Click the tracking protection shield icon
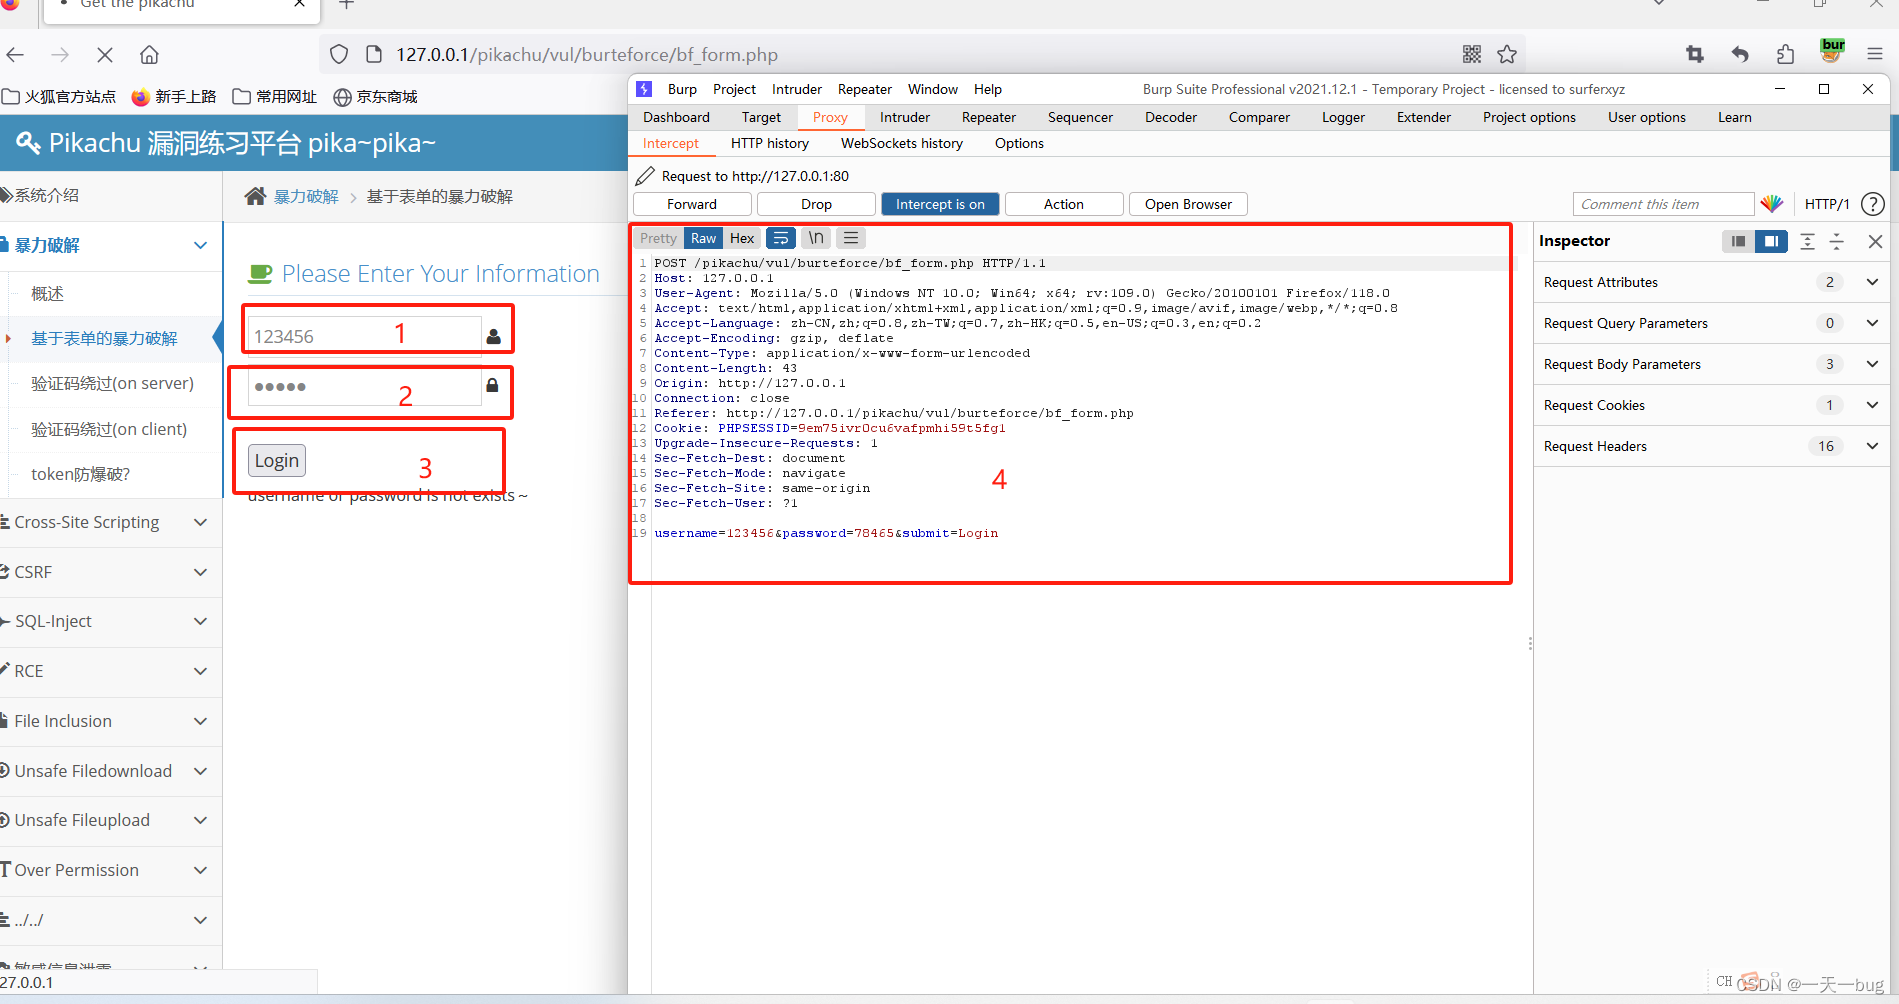 point(339,54)
